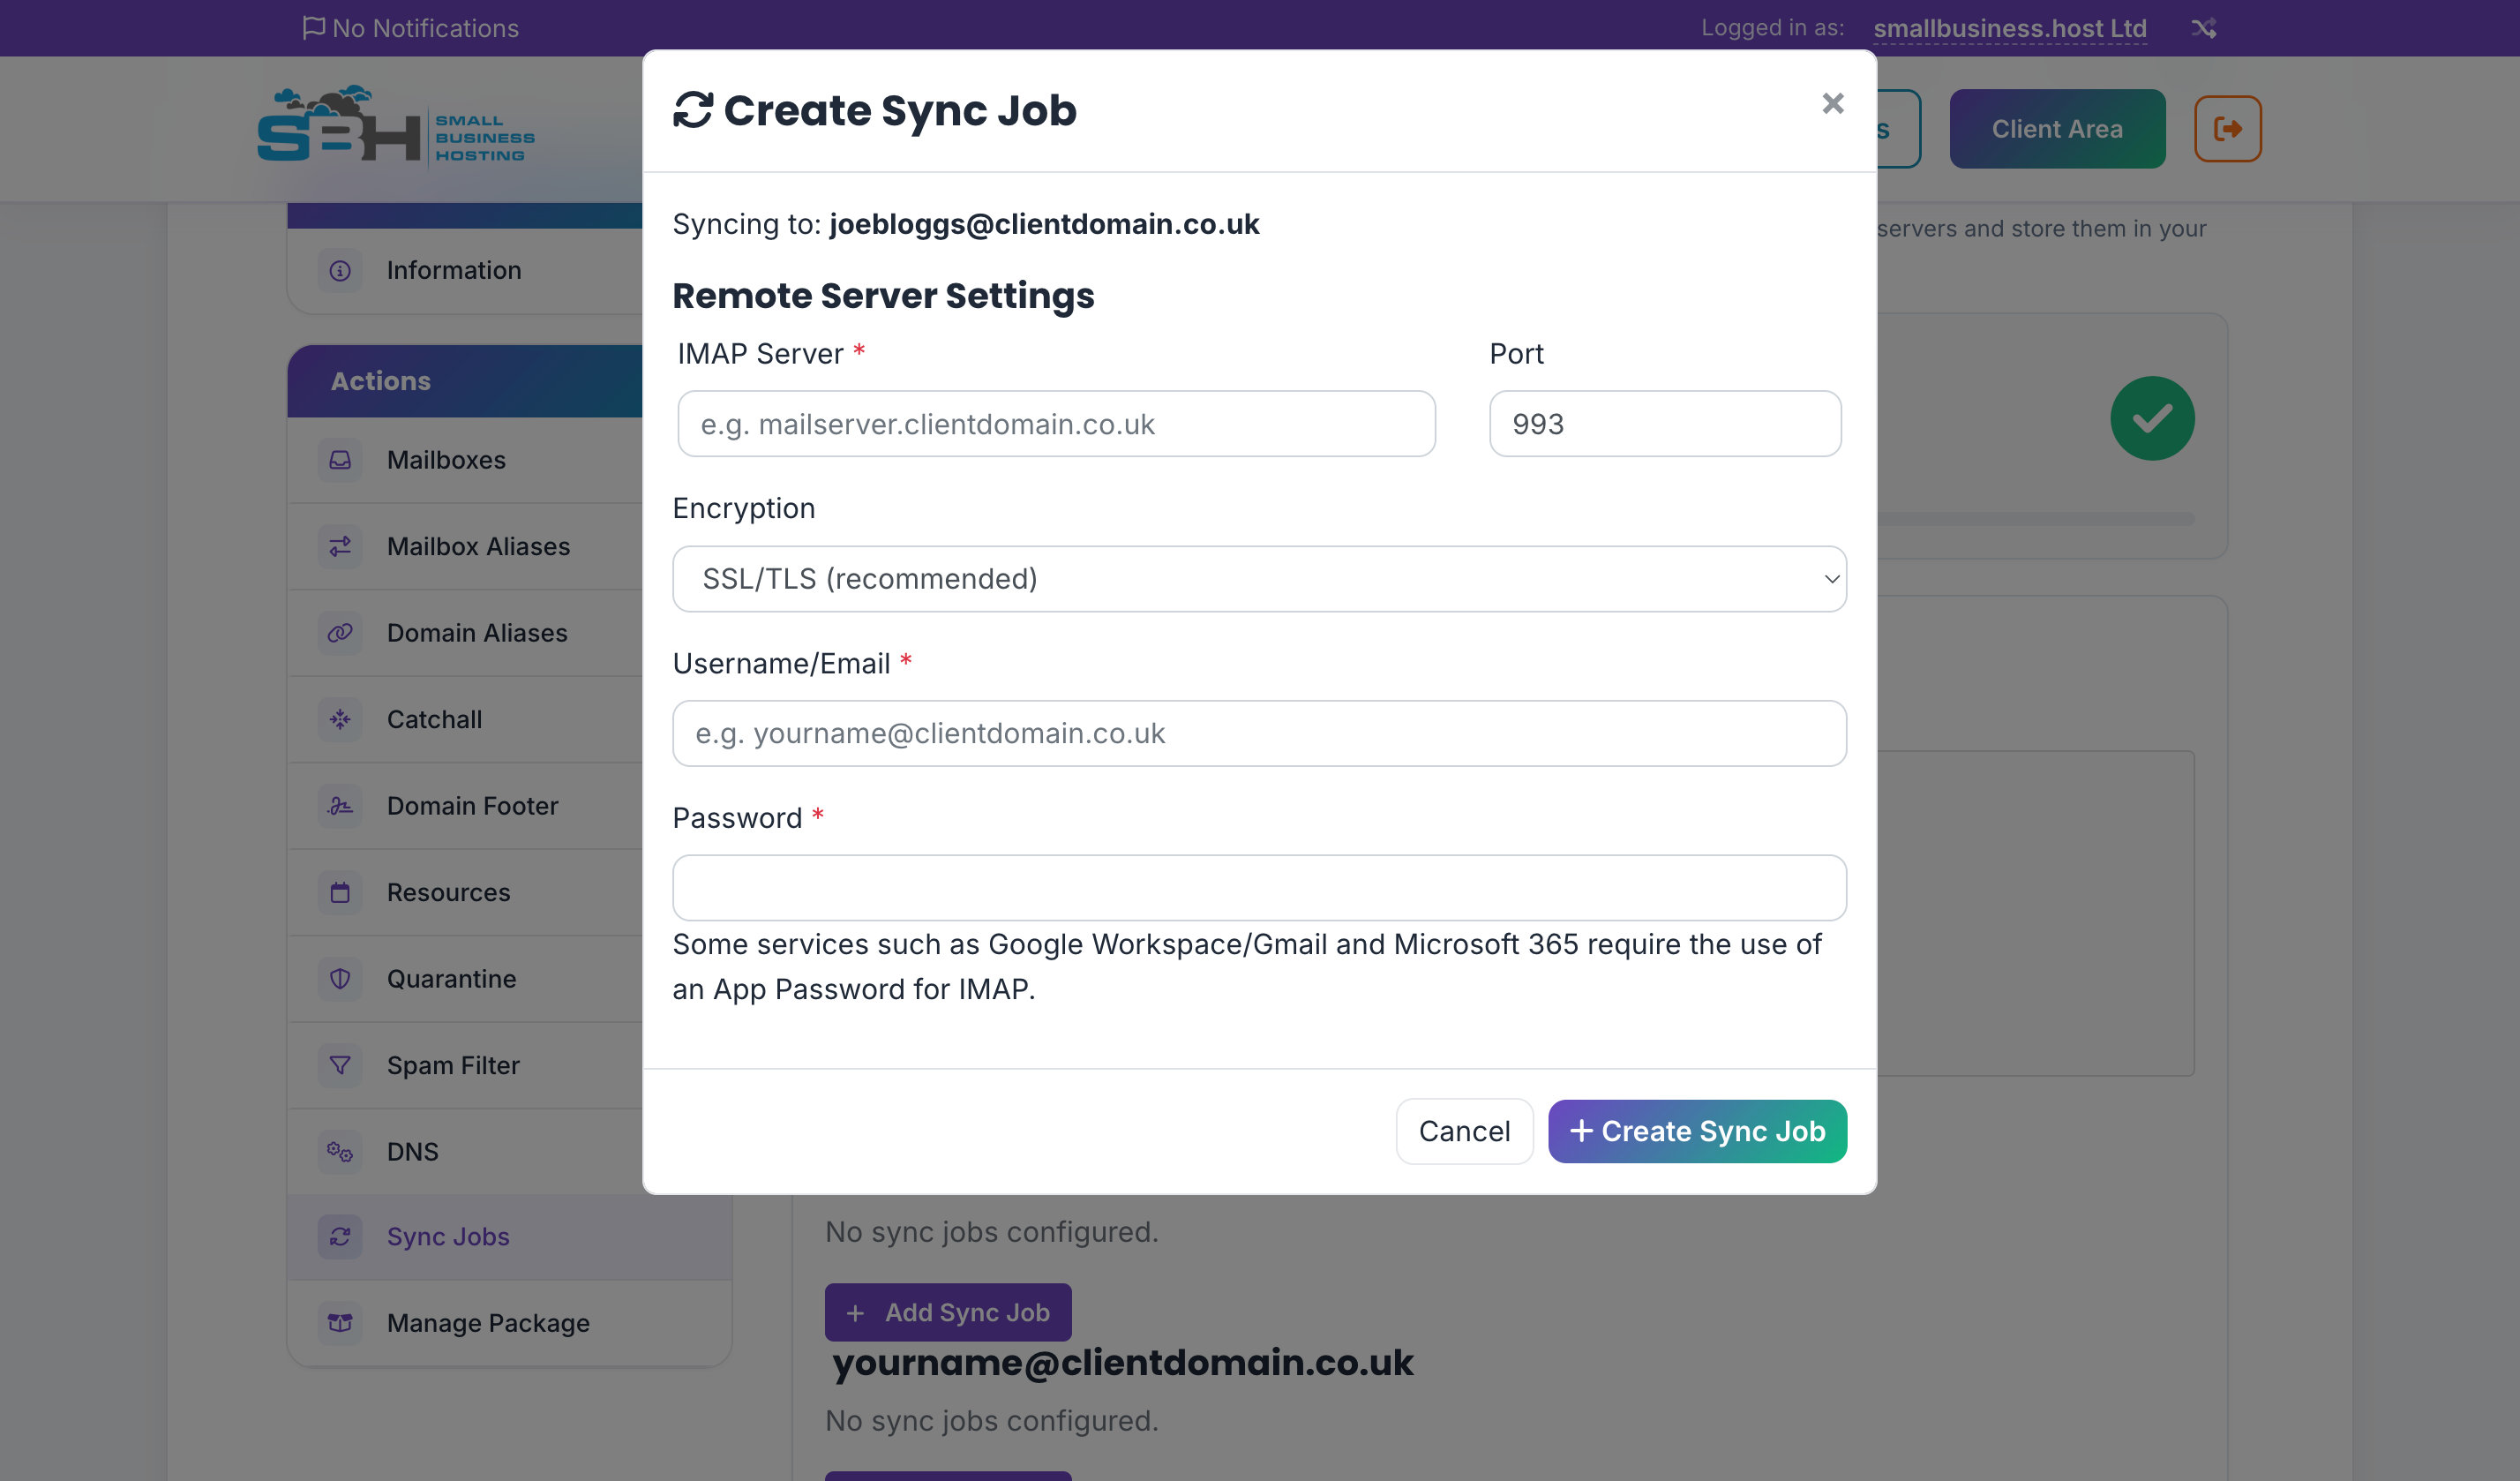Image resolution: width=2520 pixels, height=1481 pixels.
Task: Click the Sync Jobs refresh icon
Action: [340, 1237]
